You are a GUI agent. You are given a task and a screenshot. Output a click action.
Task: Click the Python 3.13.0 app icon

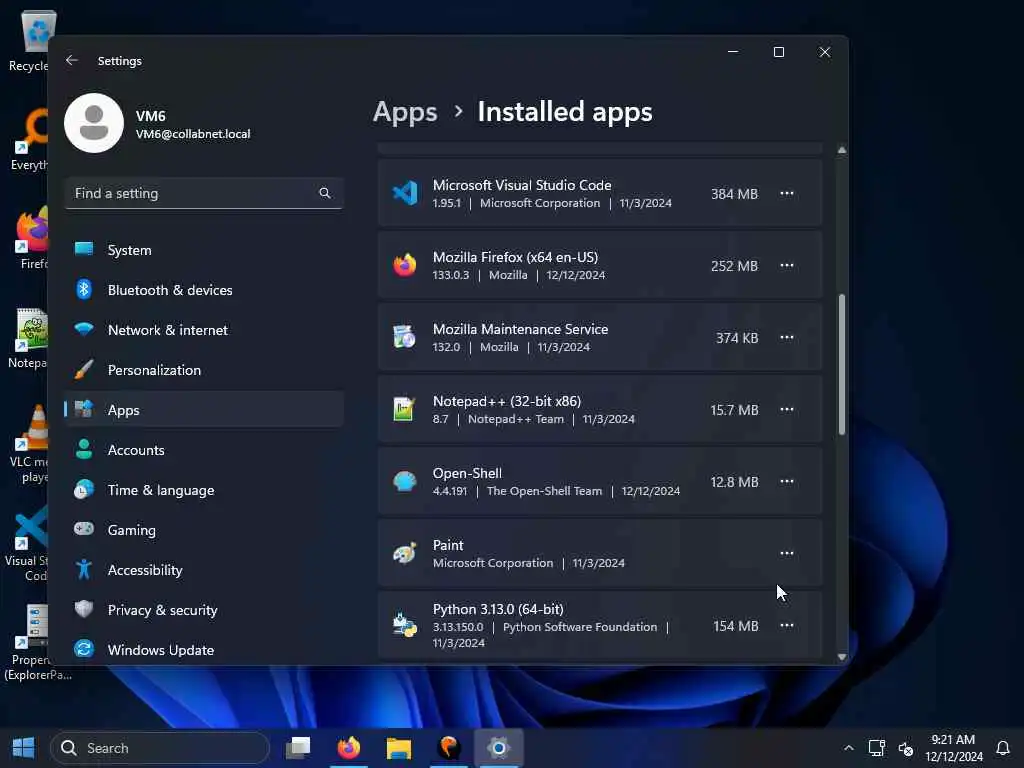pyautogui.click(x=405, y=625)
